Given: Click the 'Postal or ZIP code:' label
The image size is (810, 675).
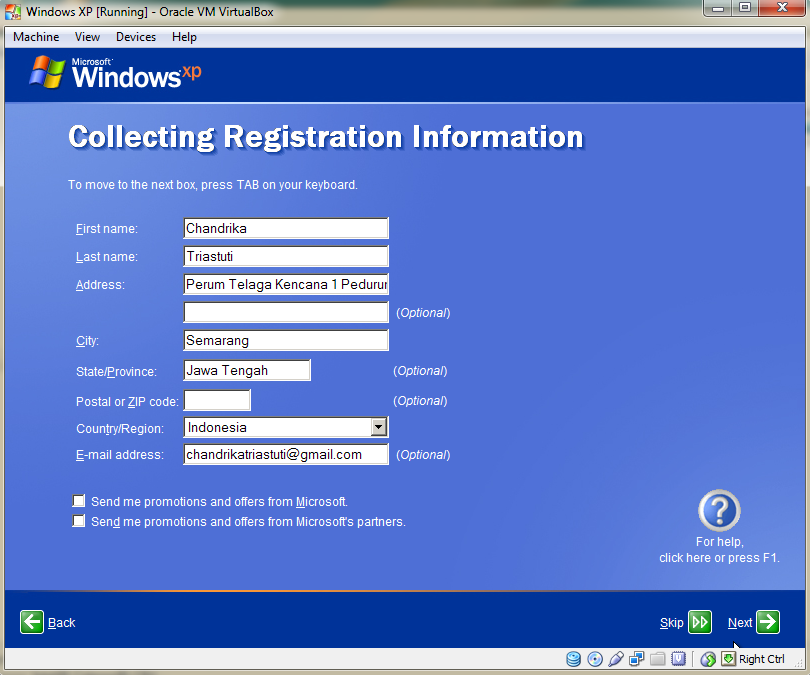Looking at the screenshot, I should [x=127, y=402].
